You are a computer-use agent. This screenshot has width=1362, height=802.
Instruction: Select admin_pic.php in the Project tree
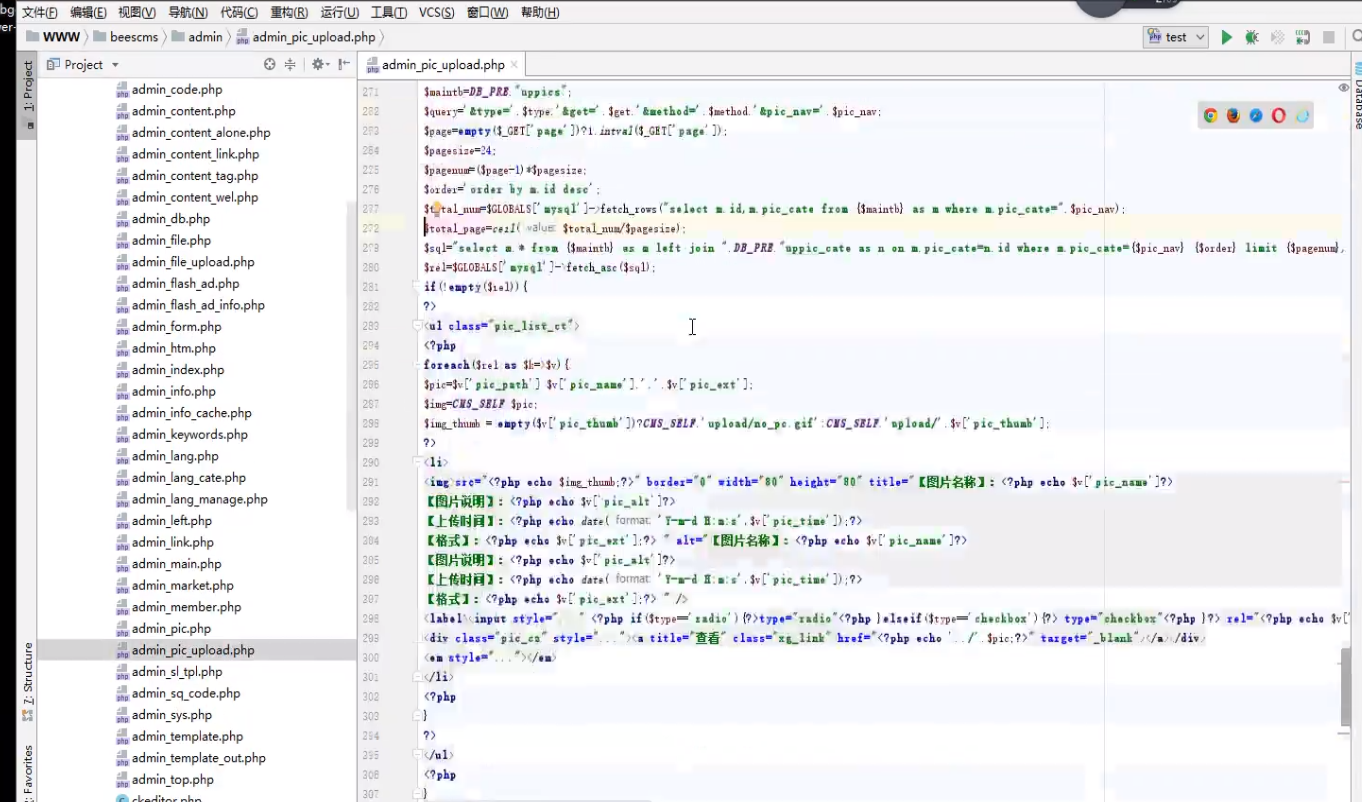[x=171, y=628]
